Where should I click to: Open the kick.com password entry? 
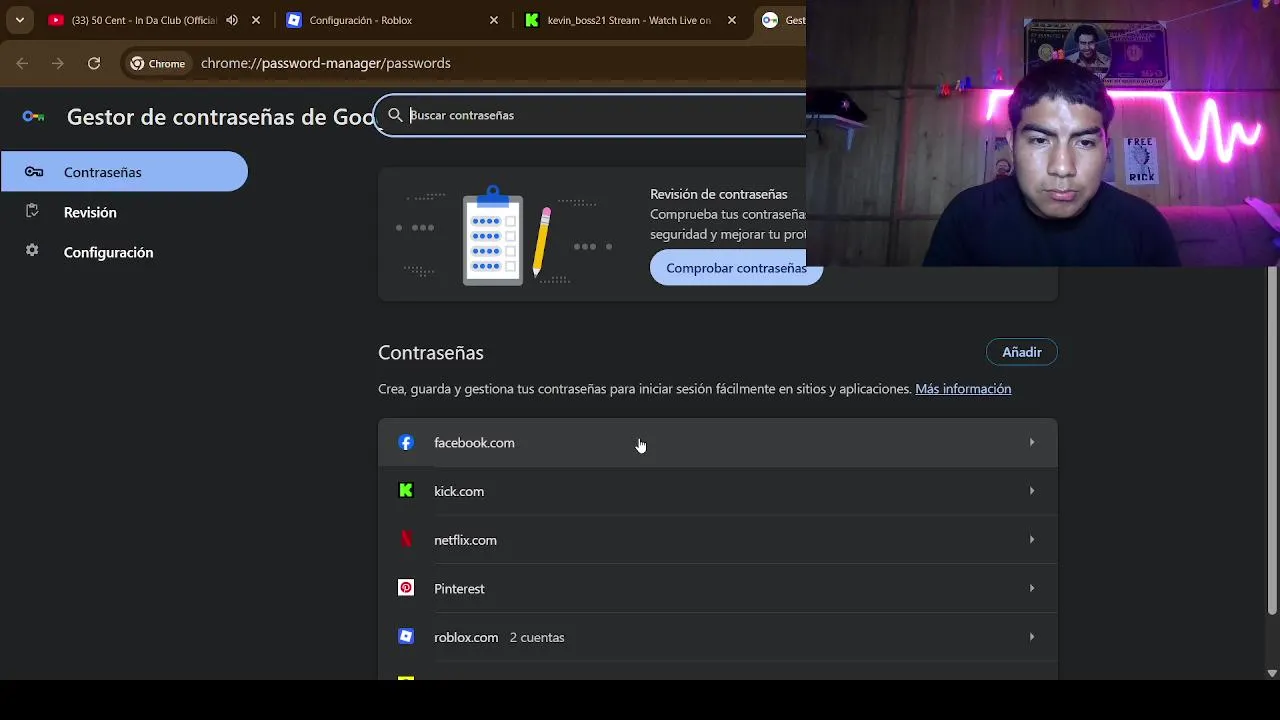click(717, 491)
